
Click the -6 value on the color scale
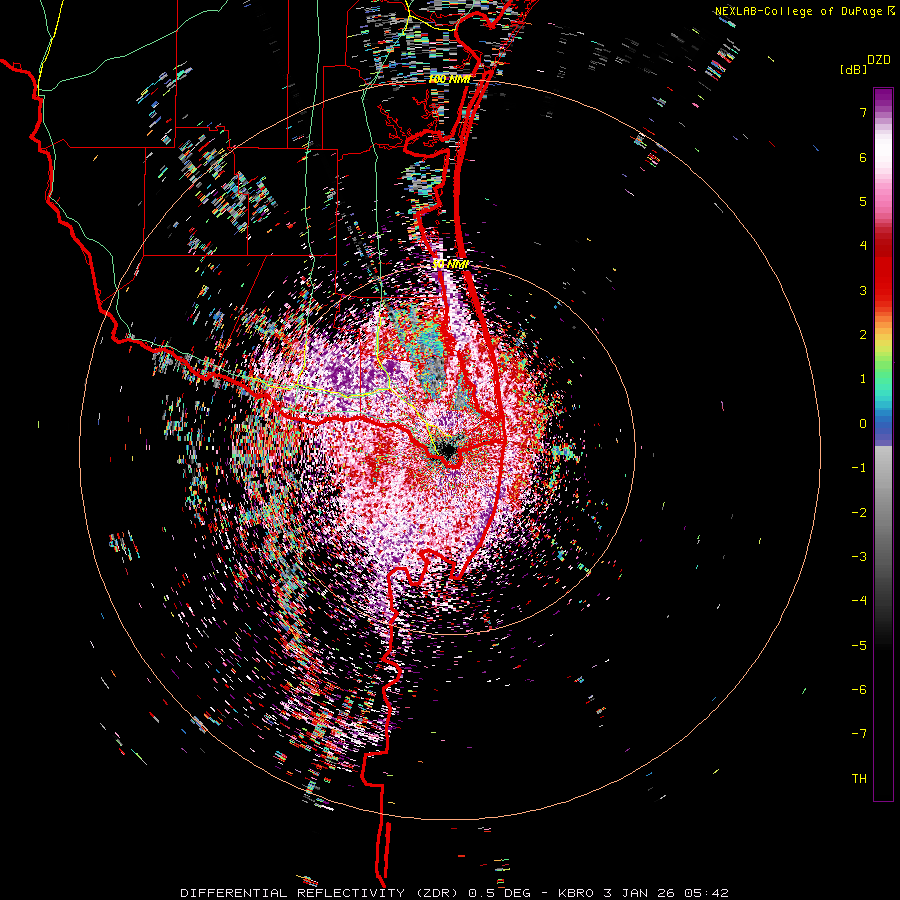coord(859,690)
